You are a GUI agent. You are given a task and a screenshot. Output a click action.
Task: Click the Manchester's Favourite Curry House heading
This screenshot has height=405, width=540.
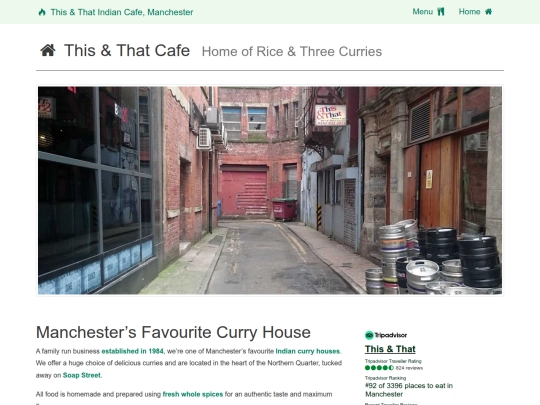click(173, 332)
